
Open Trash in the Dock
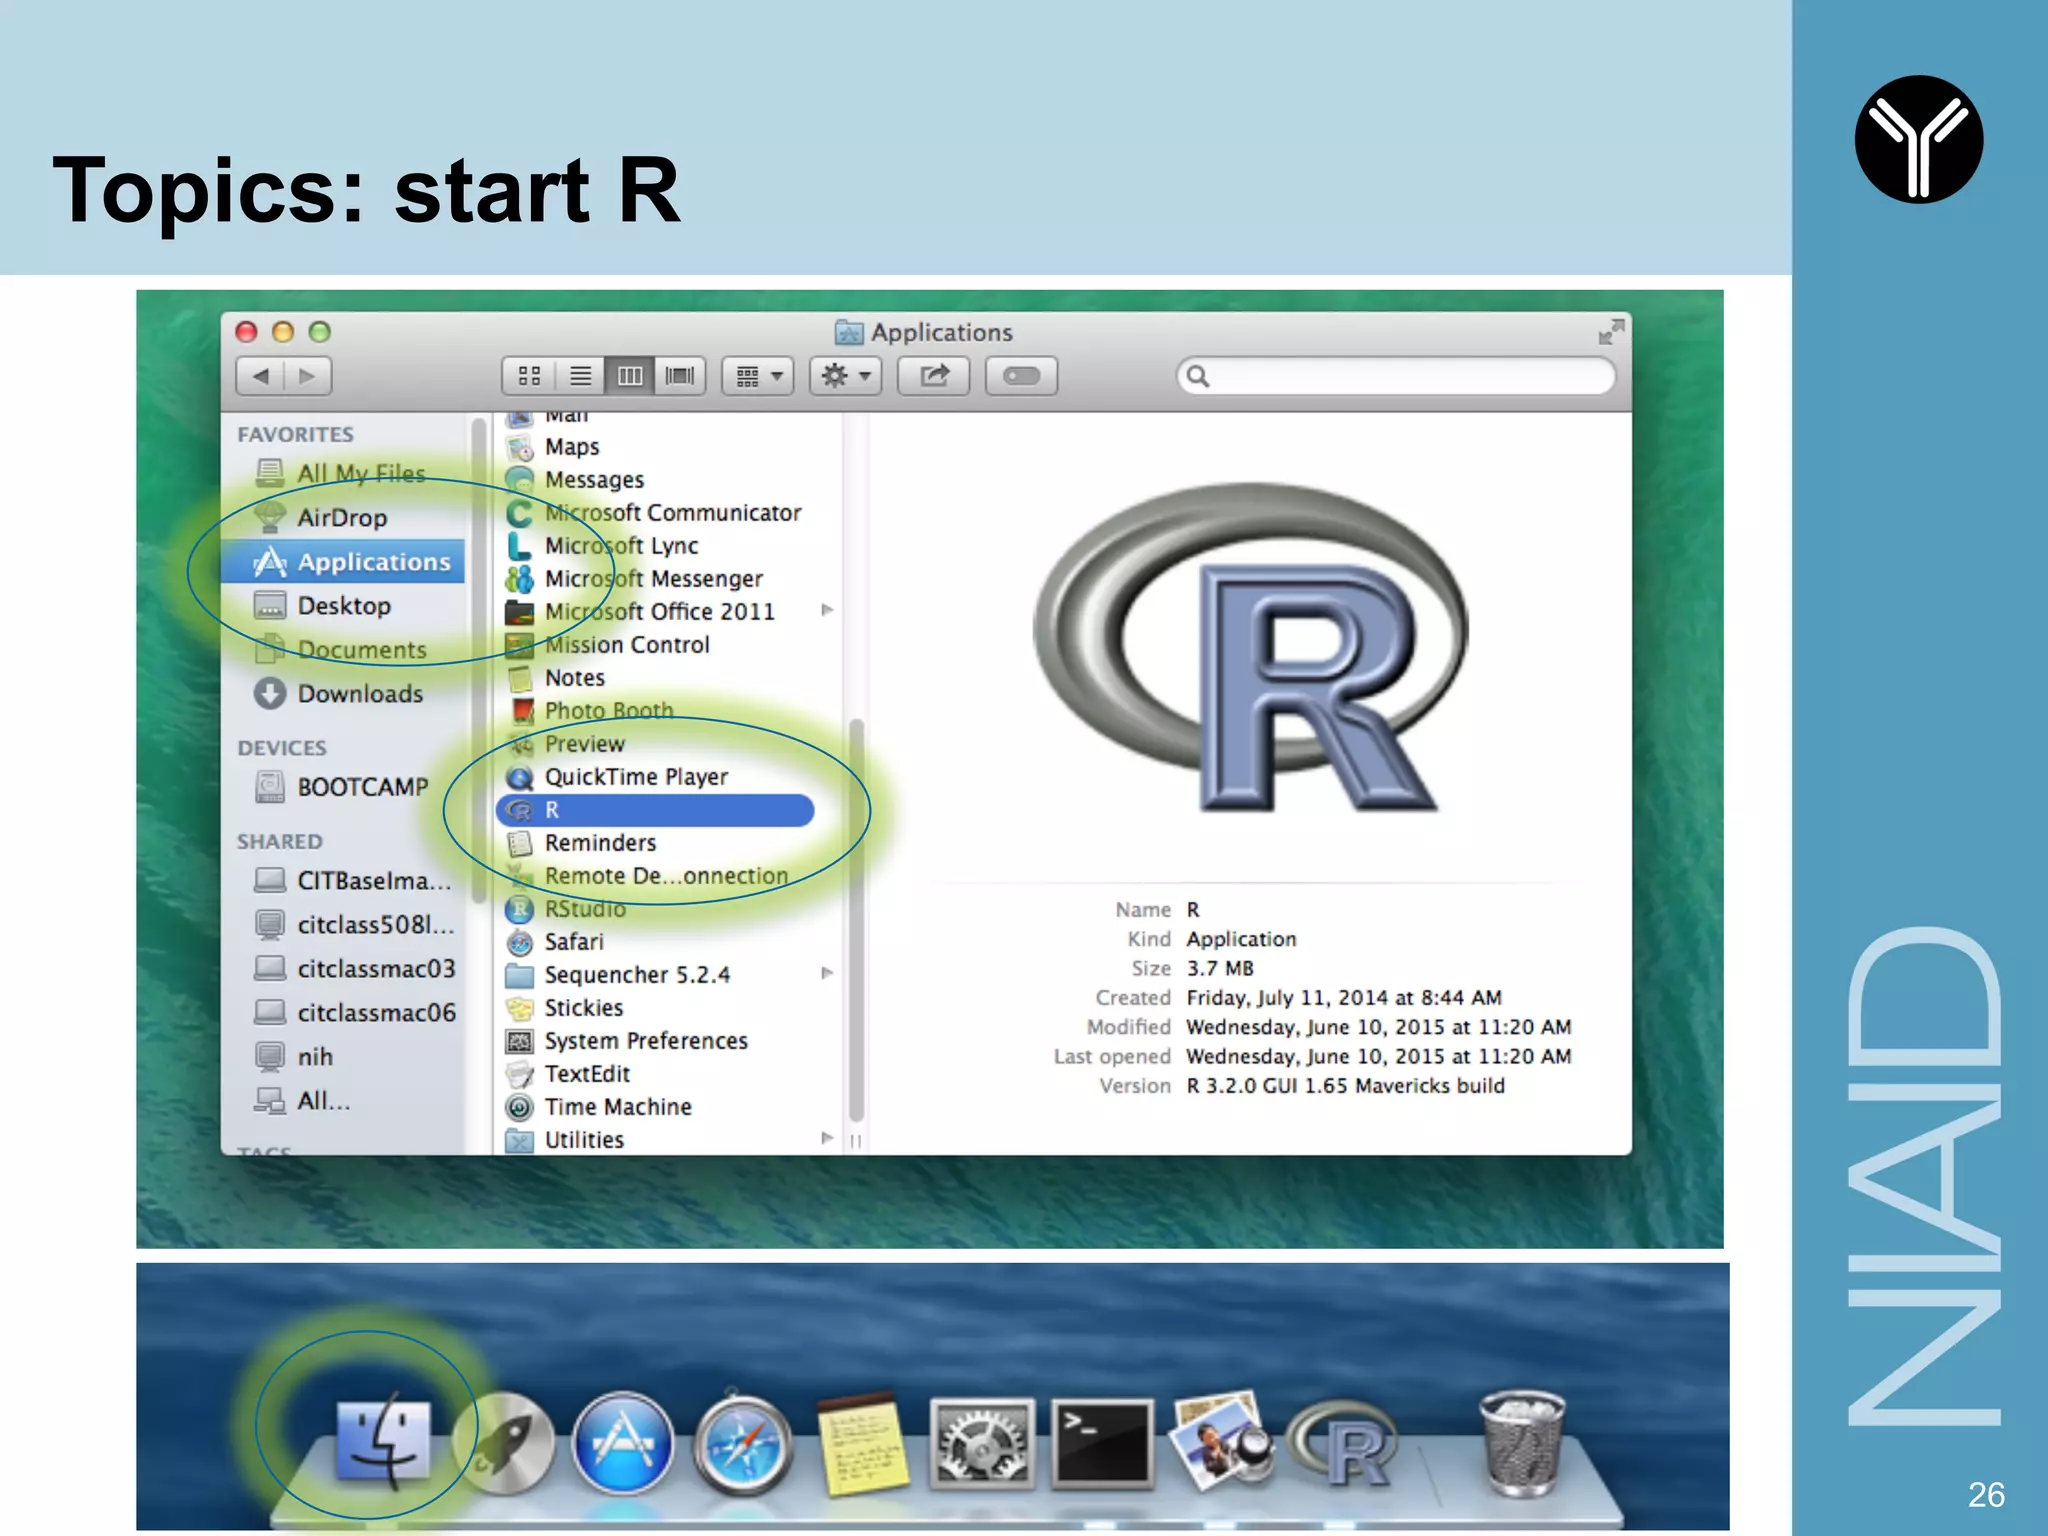(x=1522, y=1441)
